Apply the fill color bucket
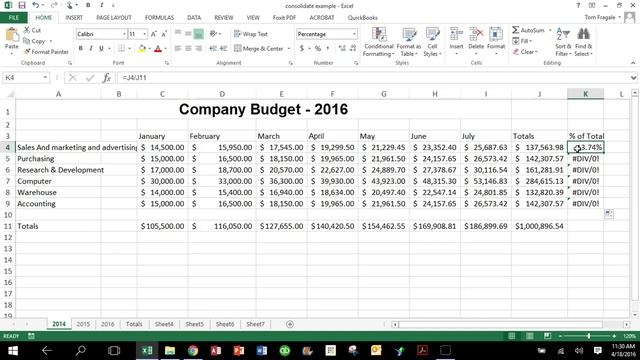The image size is (640, 360). point(142,49)
